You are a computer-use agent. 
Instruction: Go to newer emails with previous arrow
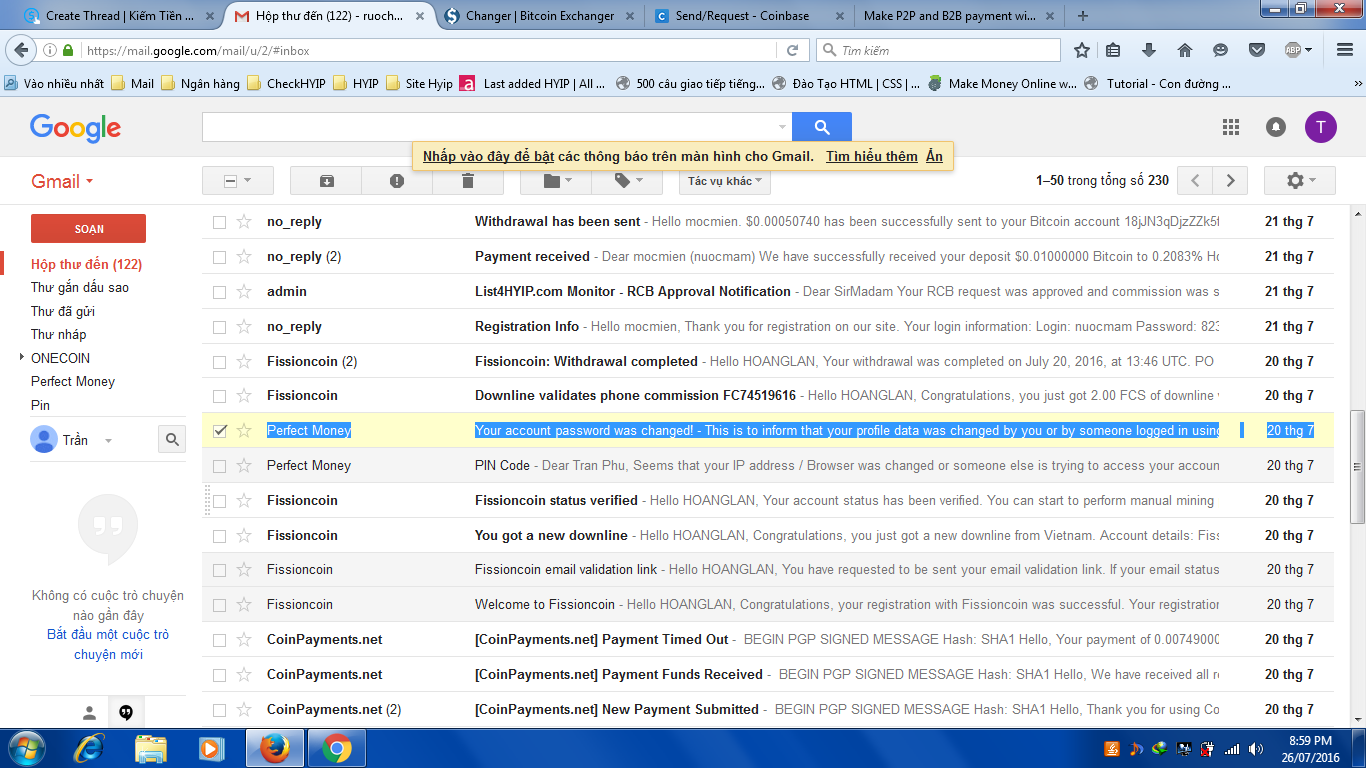pos(1195,181)
